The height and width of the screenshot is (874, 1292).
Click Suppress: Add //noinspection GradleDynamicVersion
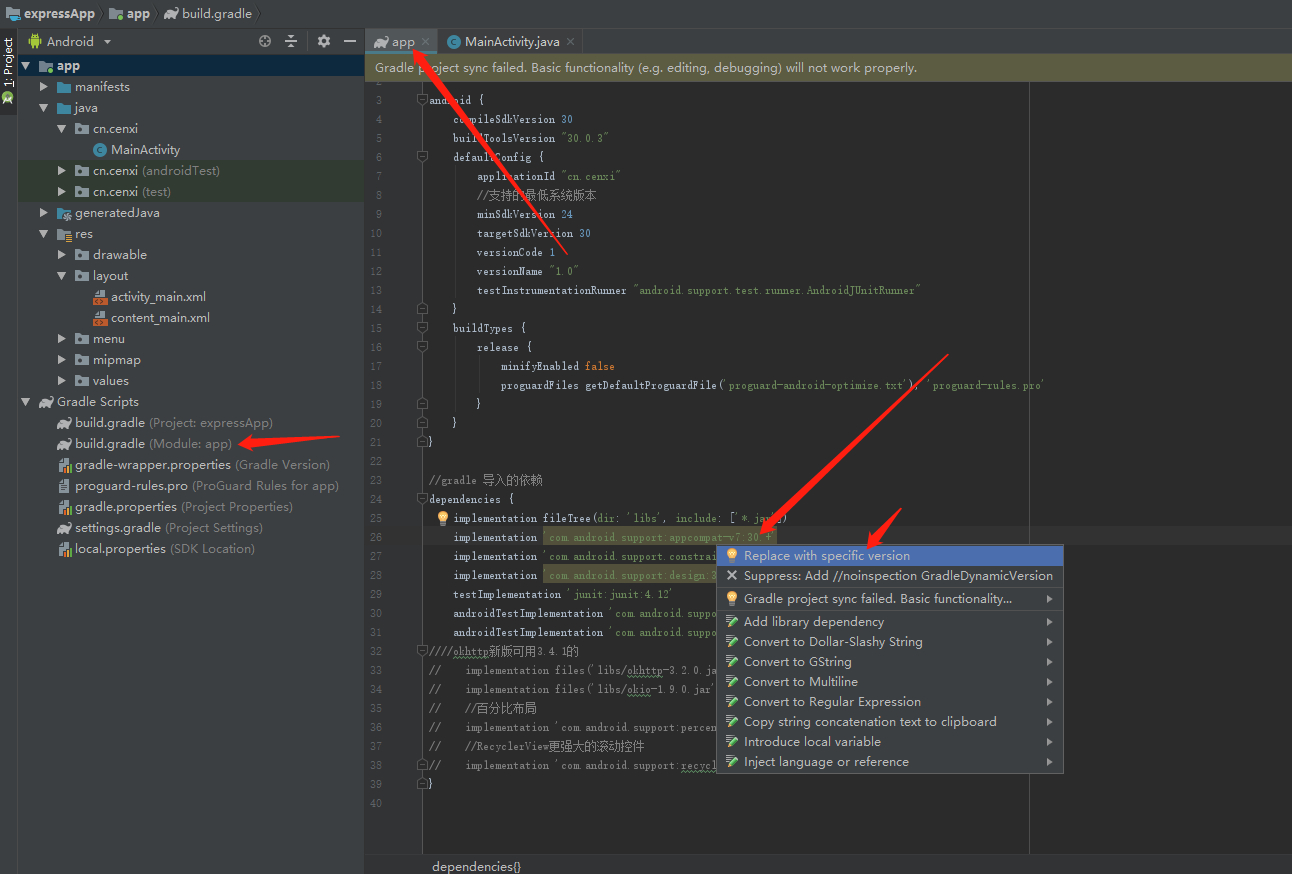[897, 576]
